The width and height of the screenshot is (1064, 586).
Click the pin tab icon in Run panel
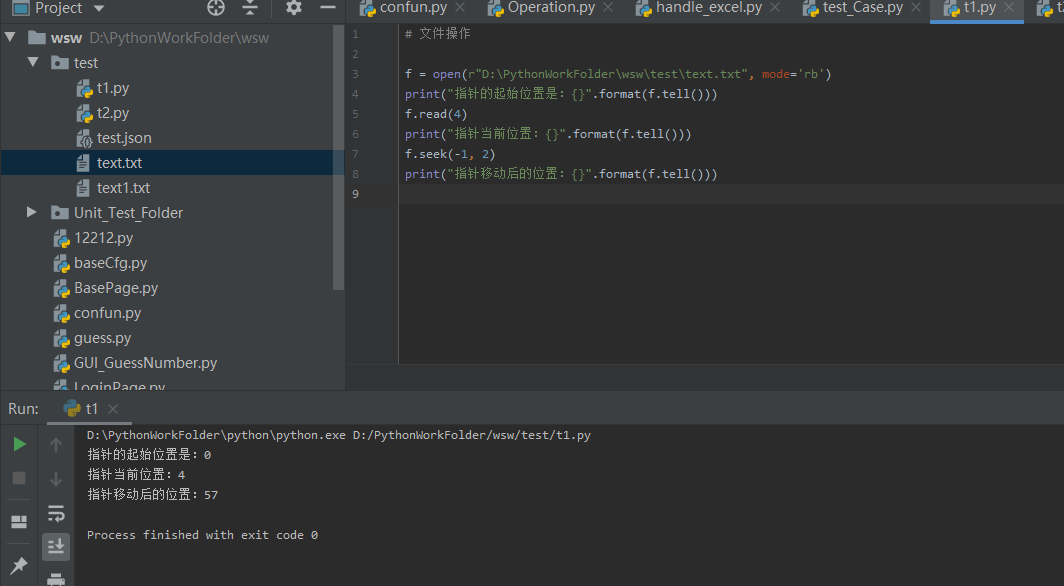[19, 564]
